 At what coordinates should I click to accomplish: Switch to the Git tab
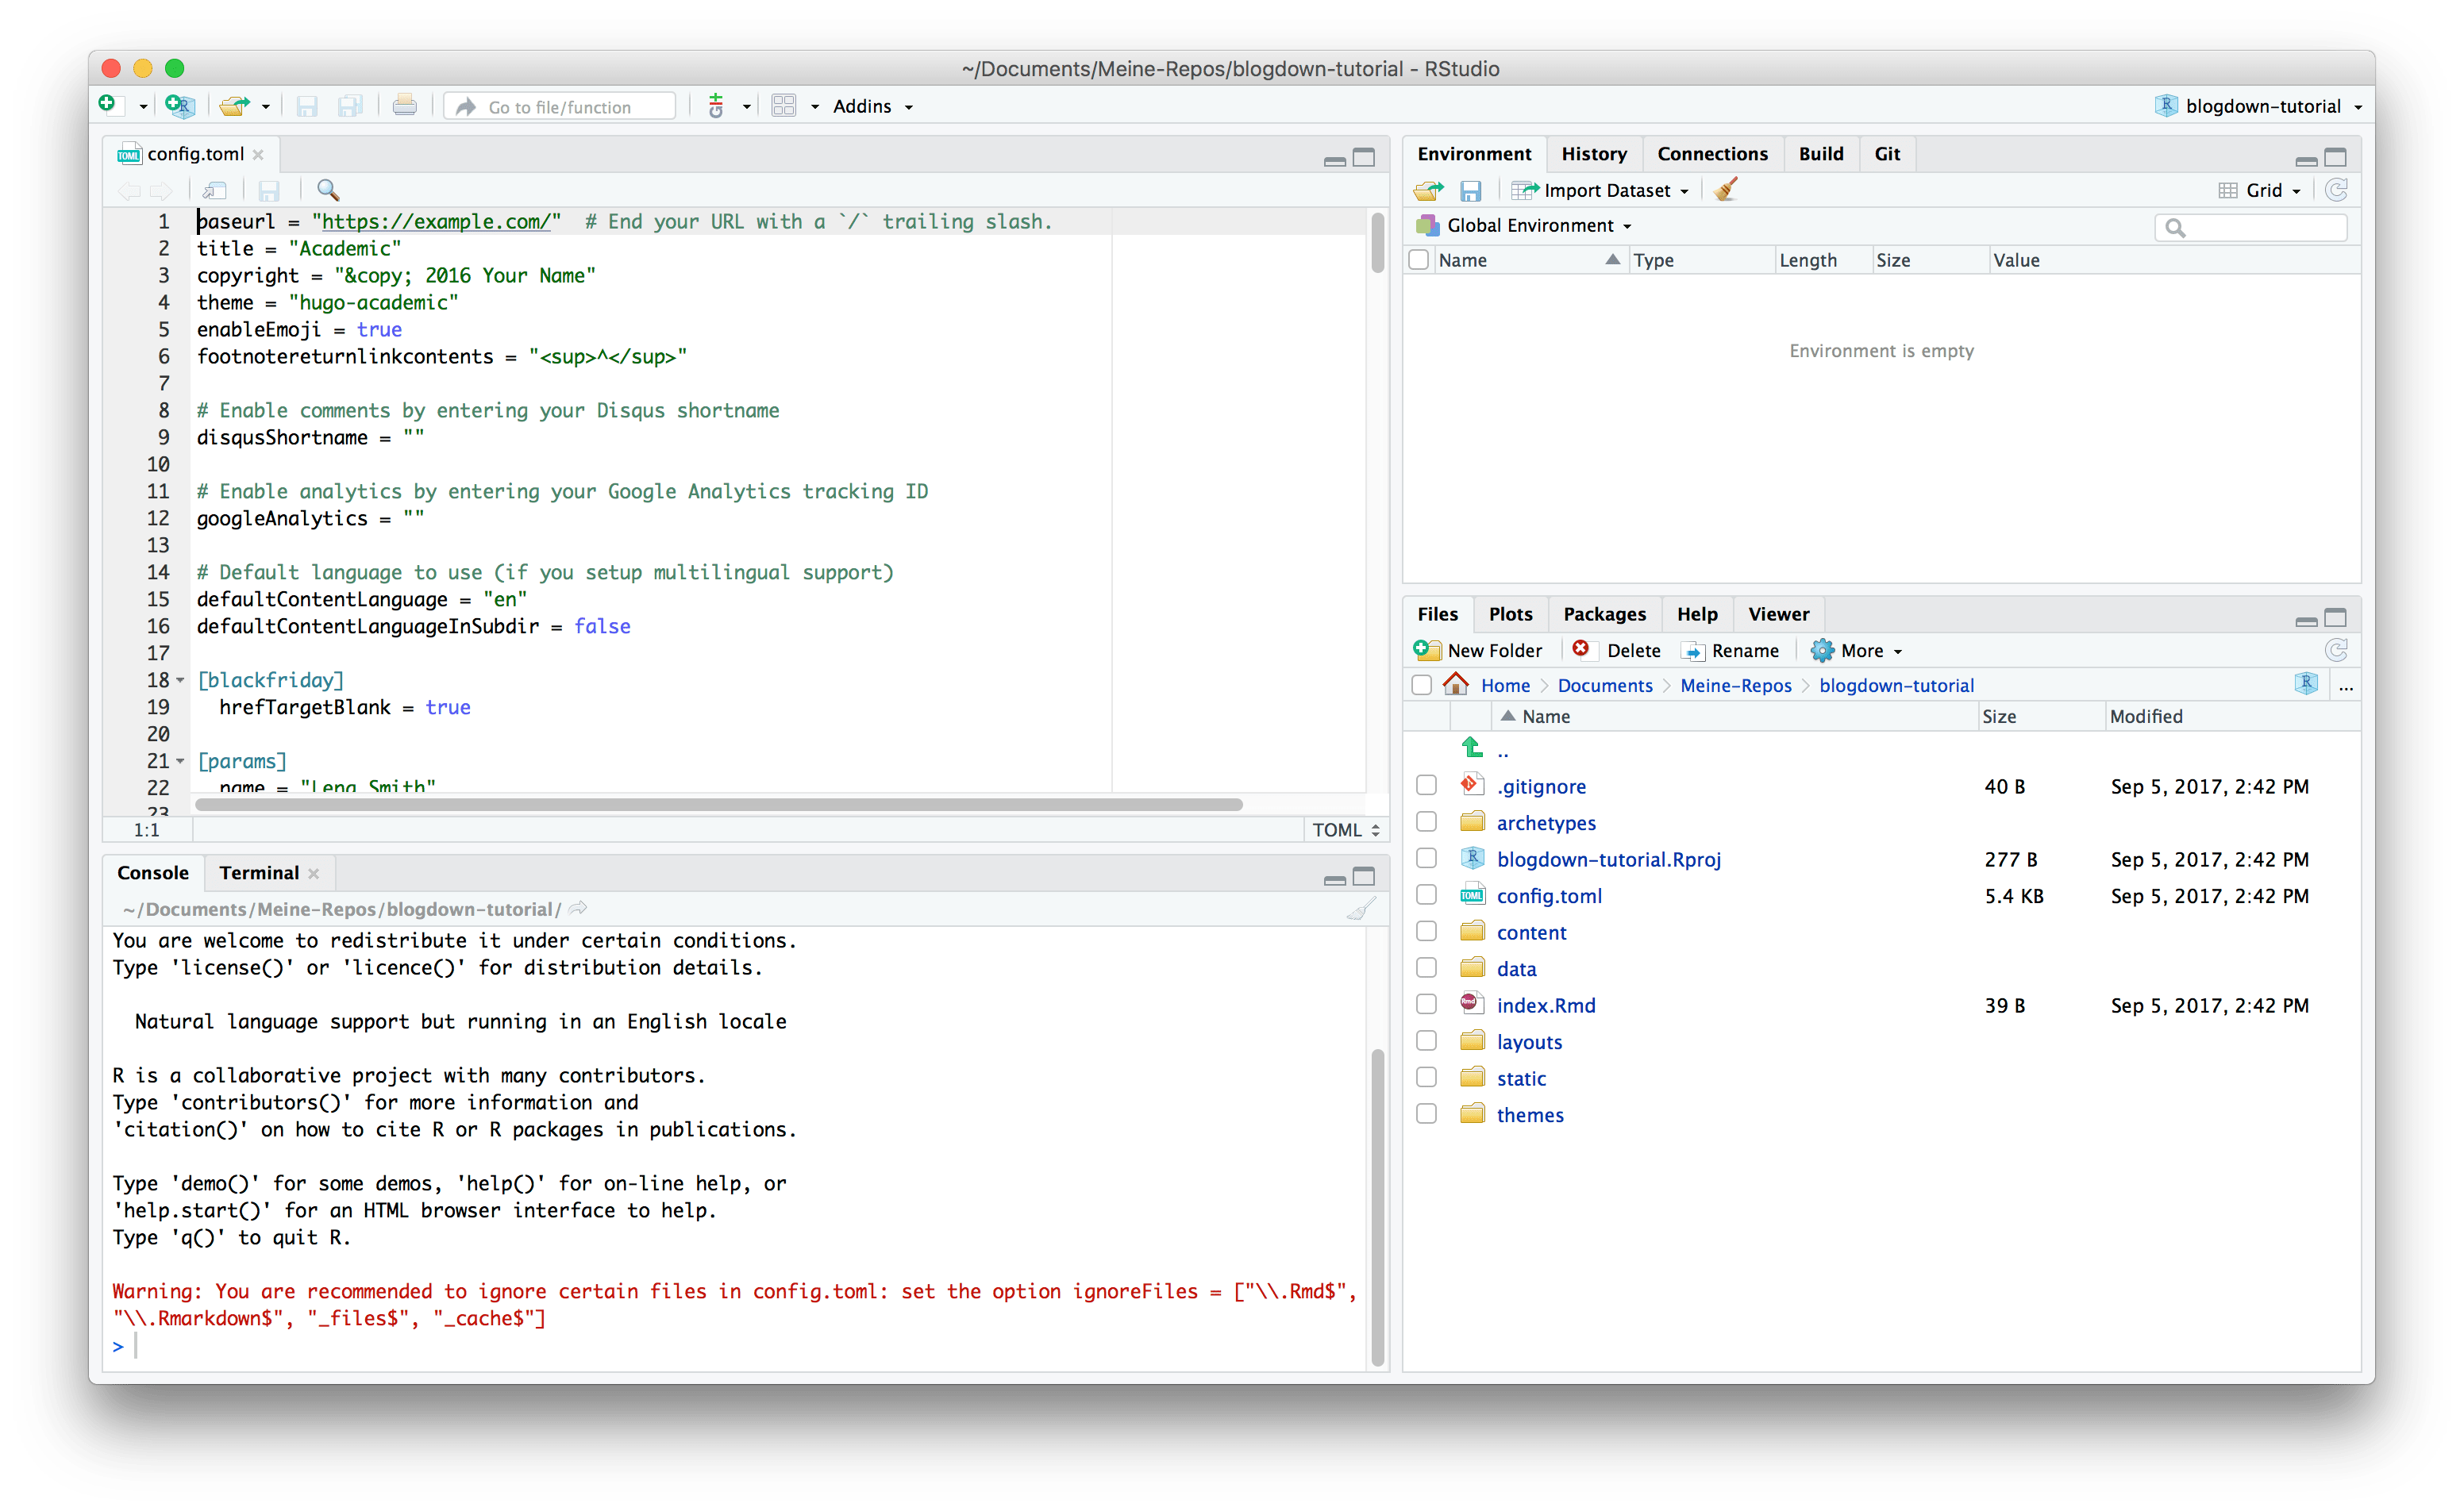(x=1886, y=153)
